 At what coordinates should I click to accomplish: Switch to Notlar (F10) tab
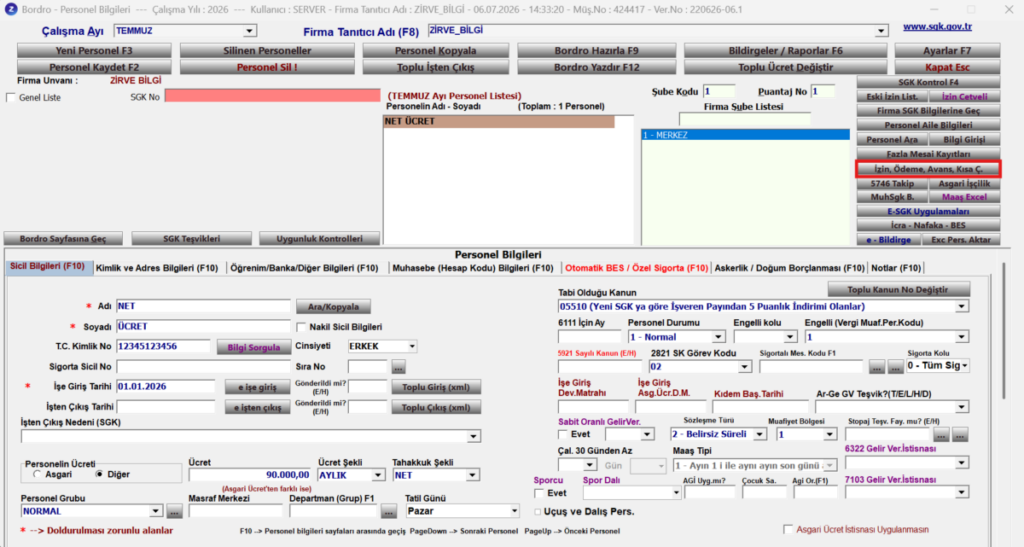point(896,268)
